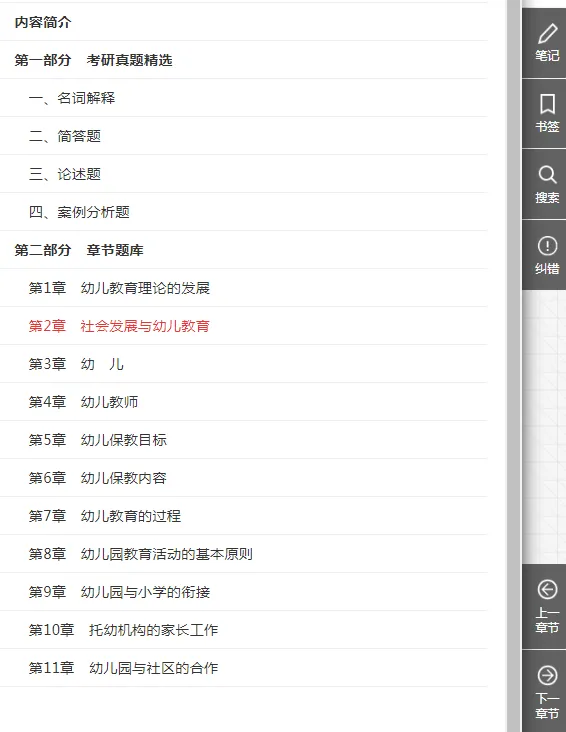Screen dimensions: 566x732
Task: Go to next chapter 下一章节
Action: click(547, 692)
